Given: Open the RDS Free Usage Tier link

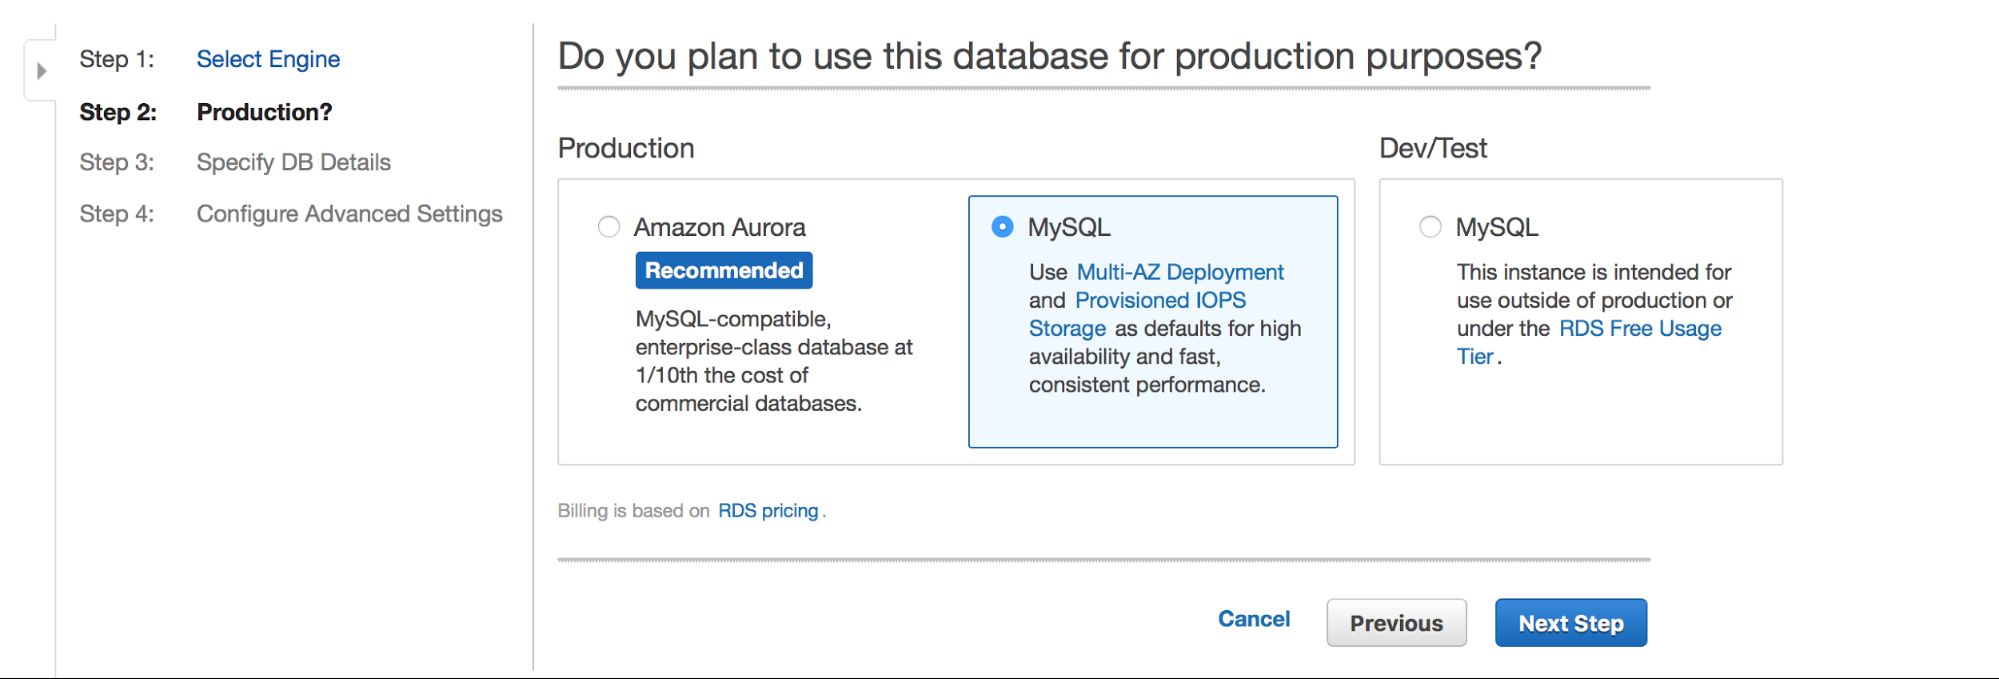Looking at the screenshot, I should coord(1589,342).
